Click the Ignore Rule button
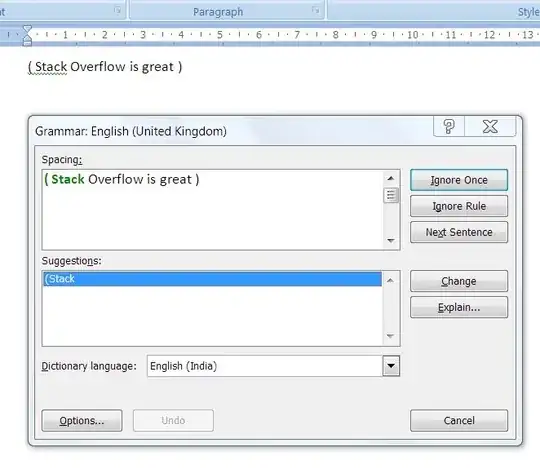 pos(459,206)
